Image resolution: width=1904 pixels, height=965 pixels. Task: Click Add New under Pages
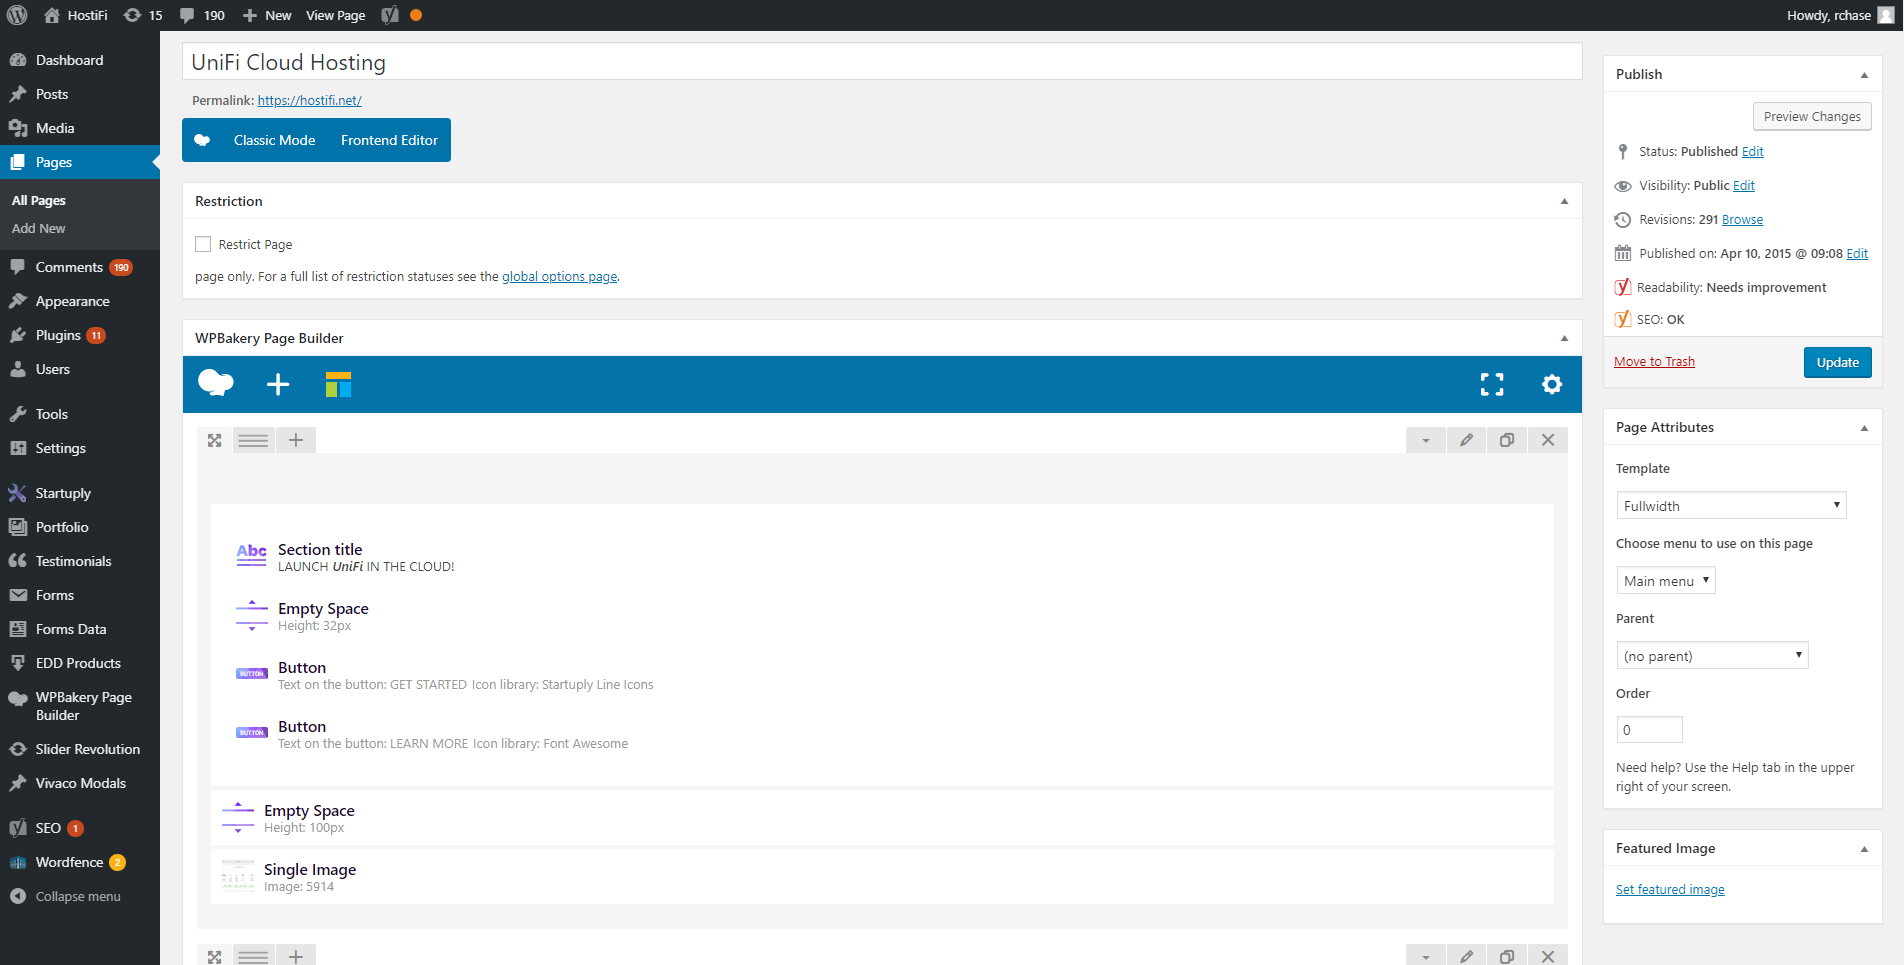(38, 228)
